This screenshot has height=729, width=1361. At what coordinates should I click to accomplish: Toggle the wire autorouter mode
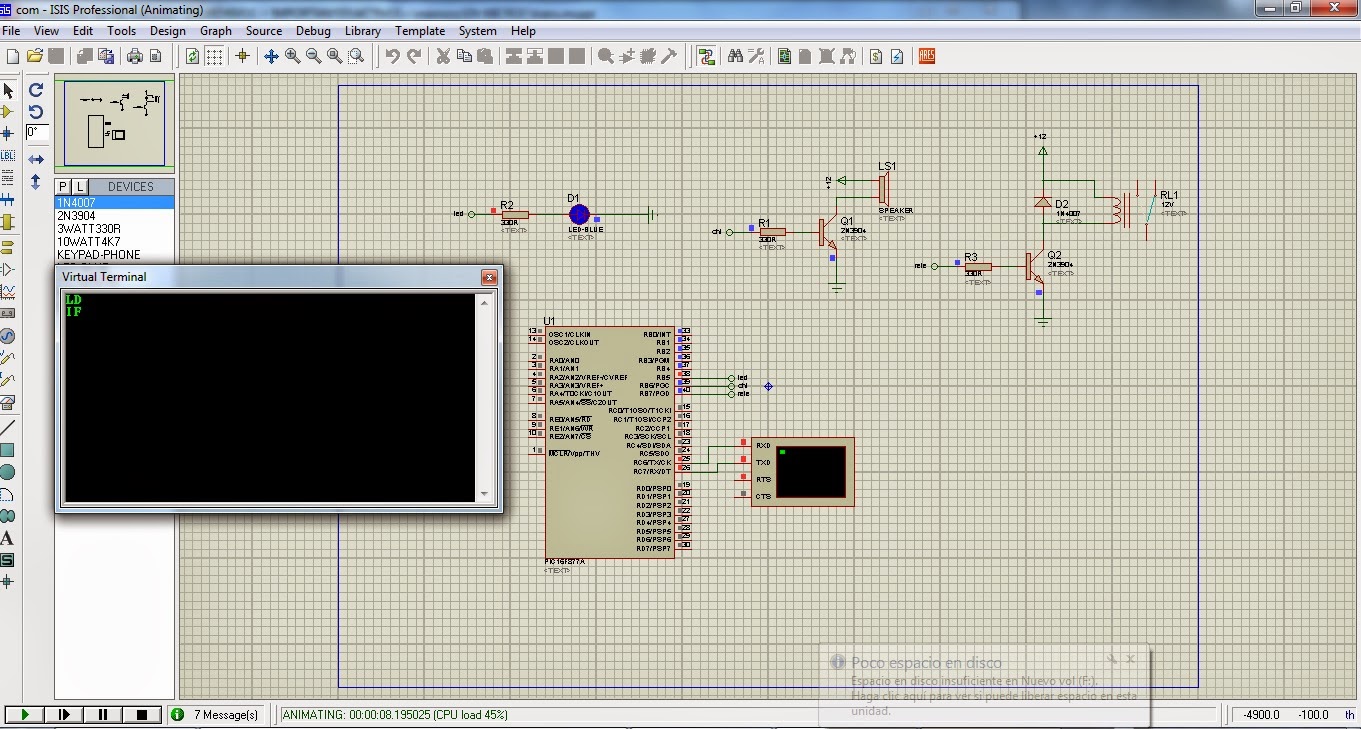pyautogui.click(x=706, y=57)
